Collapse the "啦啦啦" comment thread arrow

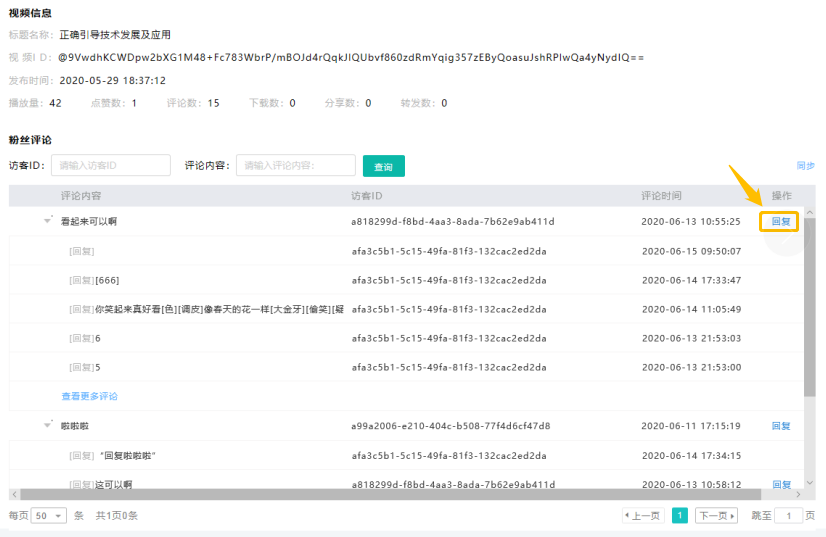pyautogui.click(x=47, y=425)
